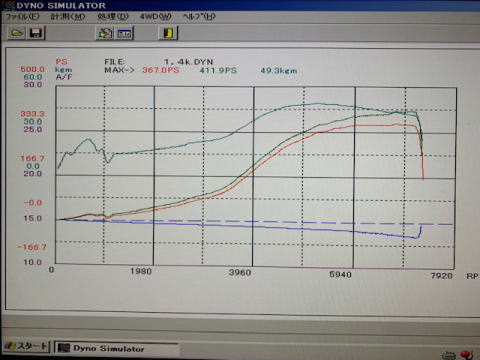The width and height of the screenshot is (480, 360).
Task: Click the 3960 RPM axis label
Action: pyautogui.click(x=240, y=273)
